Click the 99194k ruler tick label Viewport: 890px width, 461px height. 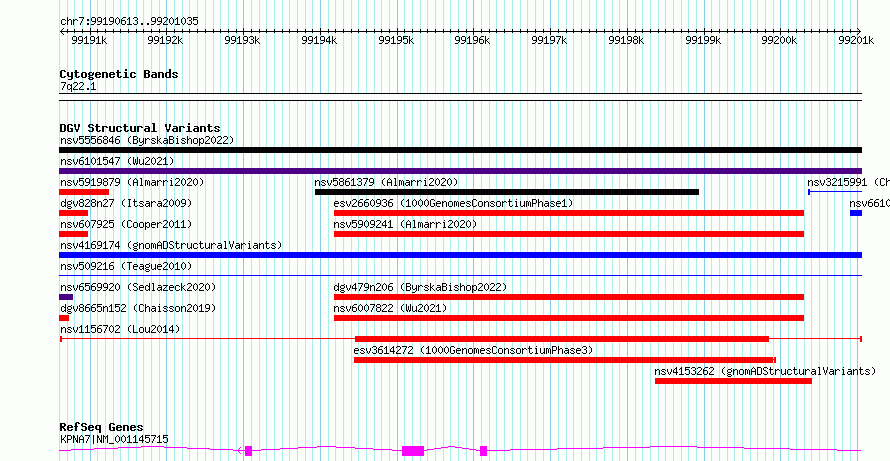pyautogui.click(x=319, y=40)
